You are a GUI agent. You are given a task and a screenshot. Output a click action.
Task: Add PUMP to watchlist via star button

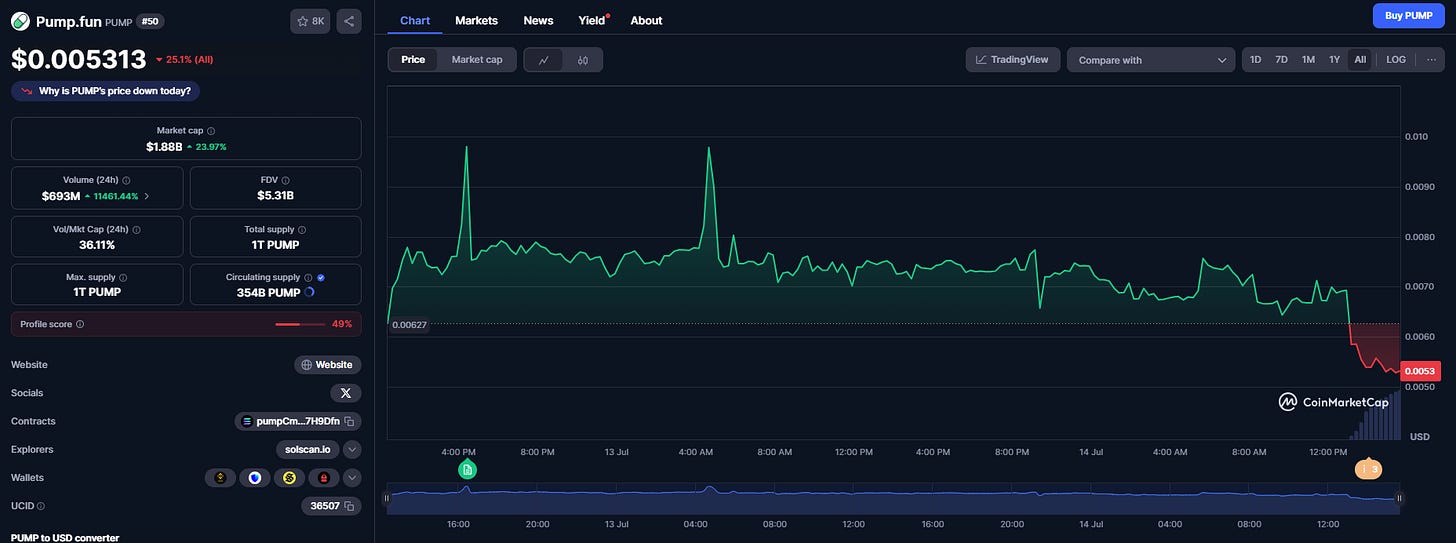[x=311, y=21]
